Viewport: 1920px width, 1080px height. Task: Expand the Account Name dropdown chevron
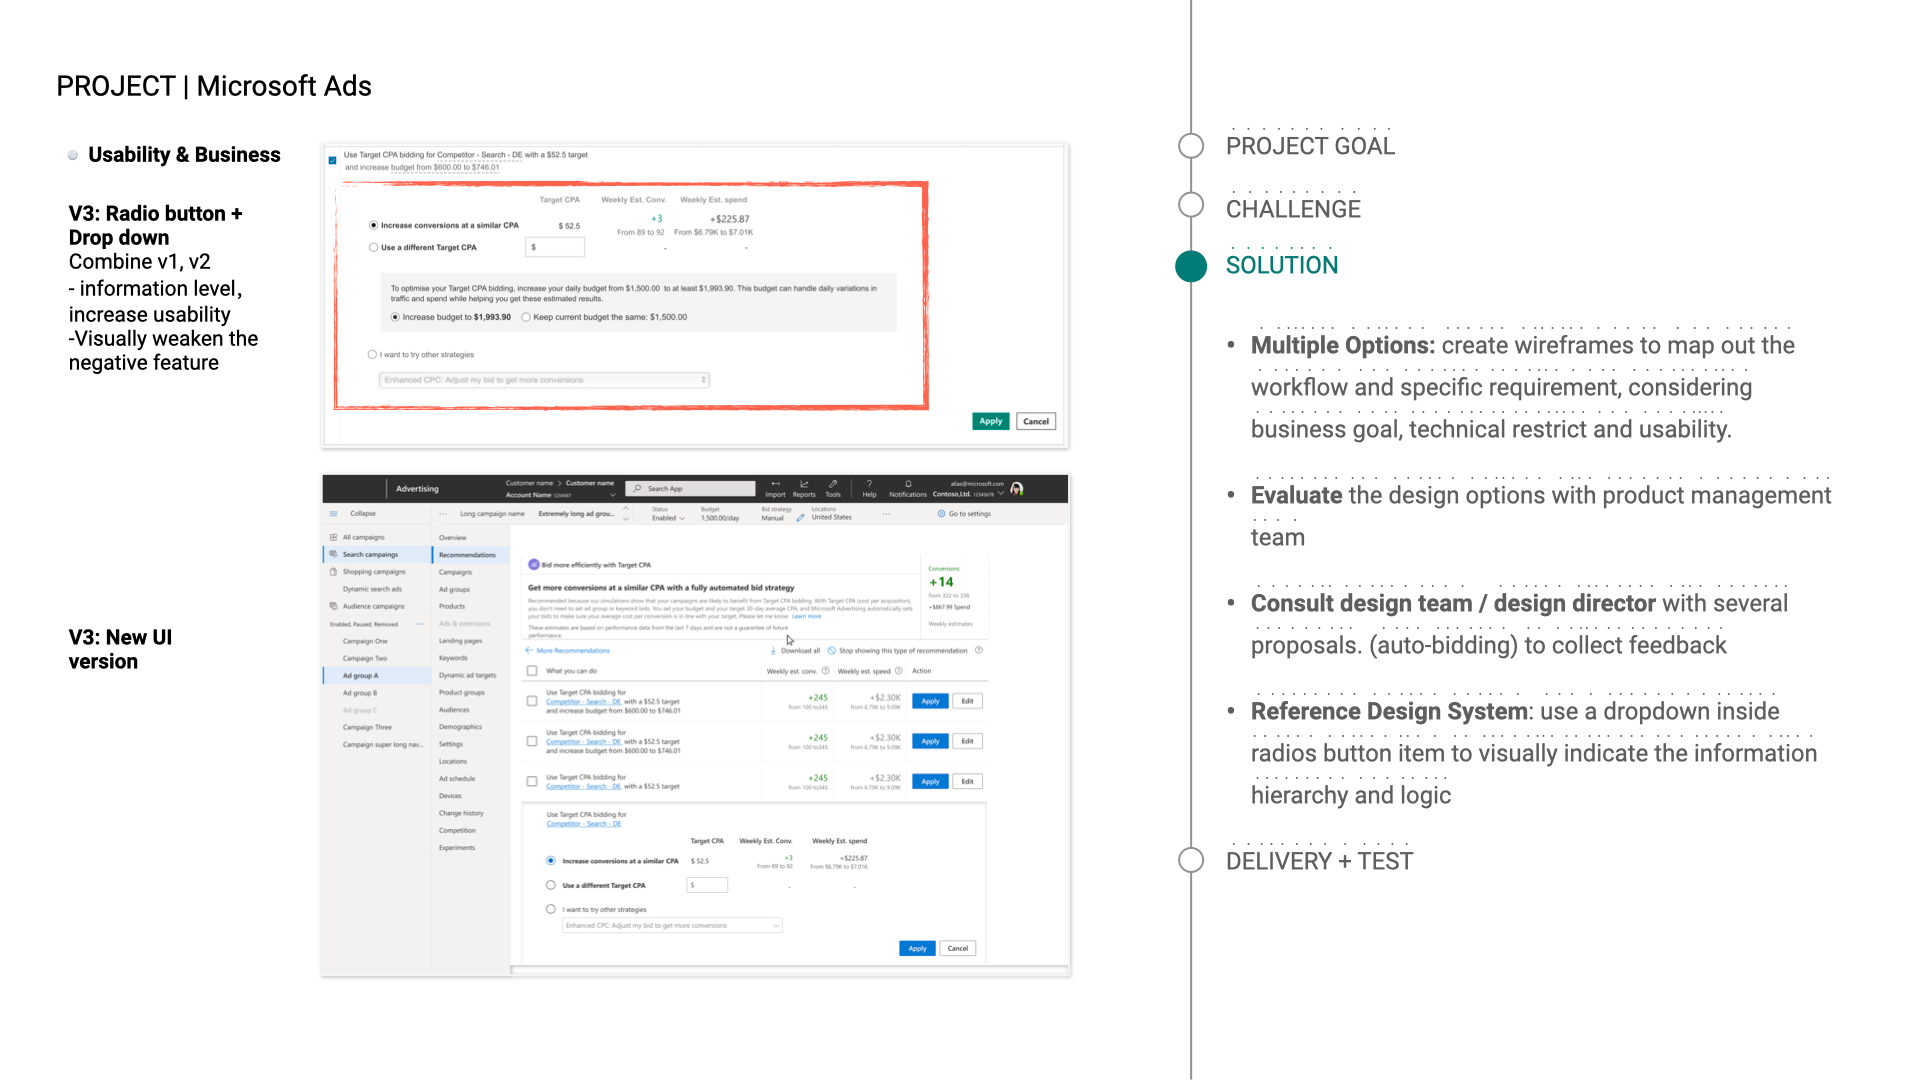coord(613,495)
